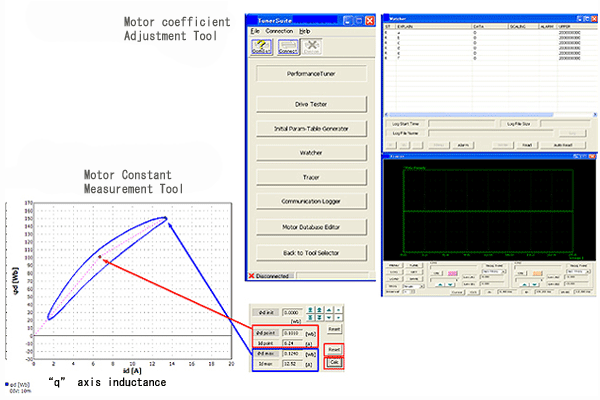This screenshot has width=600, height=400.
Task: Click the small up arrow at far right
Action: pyautogui.click(x=338, y=310)
